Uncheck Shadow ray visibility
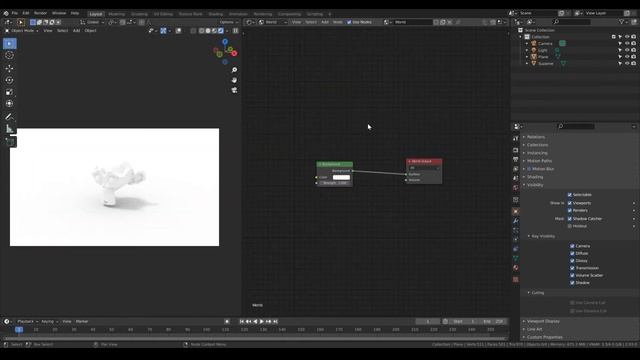 572,283
